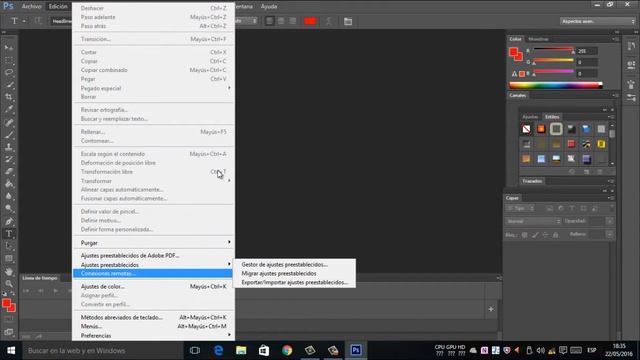Select the Brush tool
Viewport: 640px width, 360px height.
(9, 134)
